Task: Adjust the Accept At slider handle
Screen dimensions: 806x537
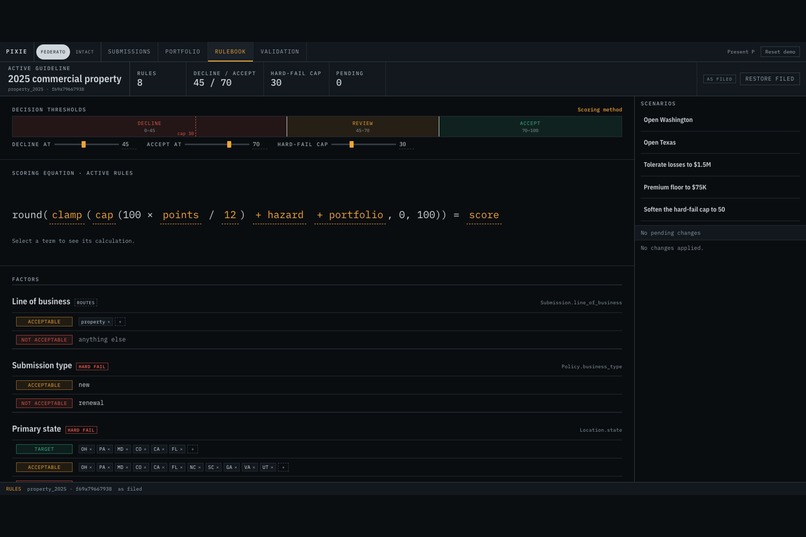Action: coord(229,145)
